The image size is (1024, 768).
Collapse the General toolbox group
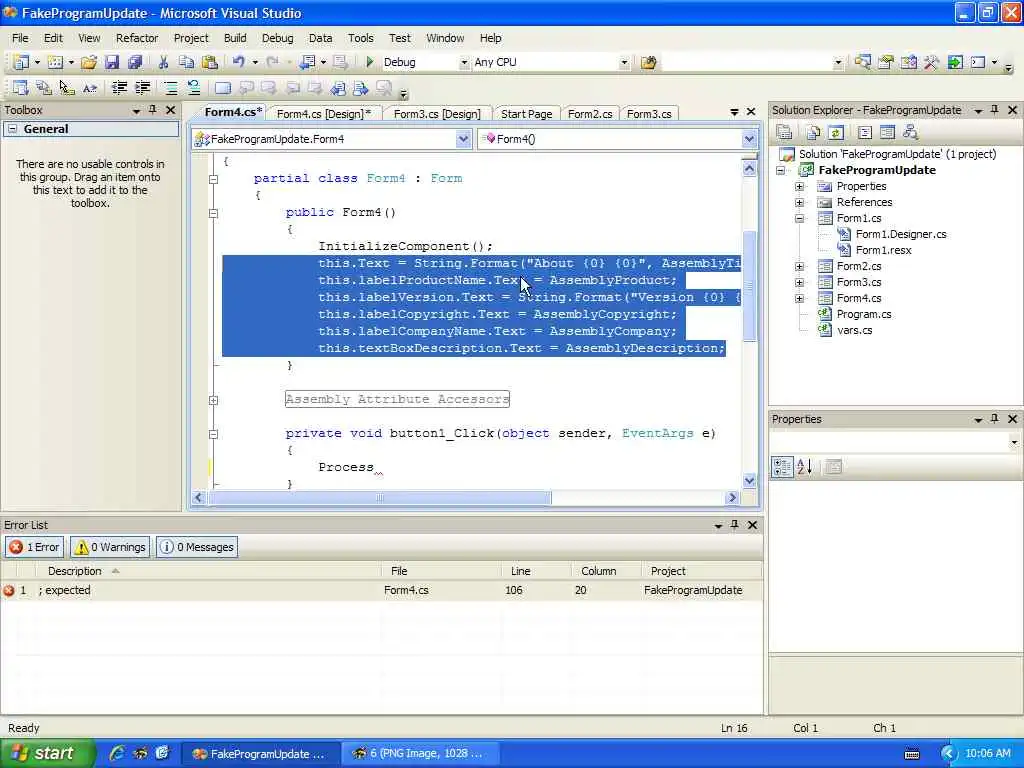tap(12, 129)
